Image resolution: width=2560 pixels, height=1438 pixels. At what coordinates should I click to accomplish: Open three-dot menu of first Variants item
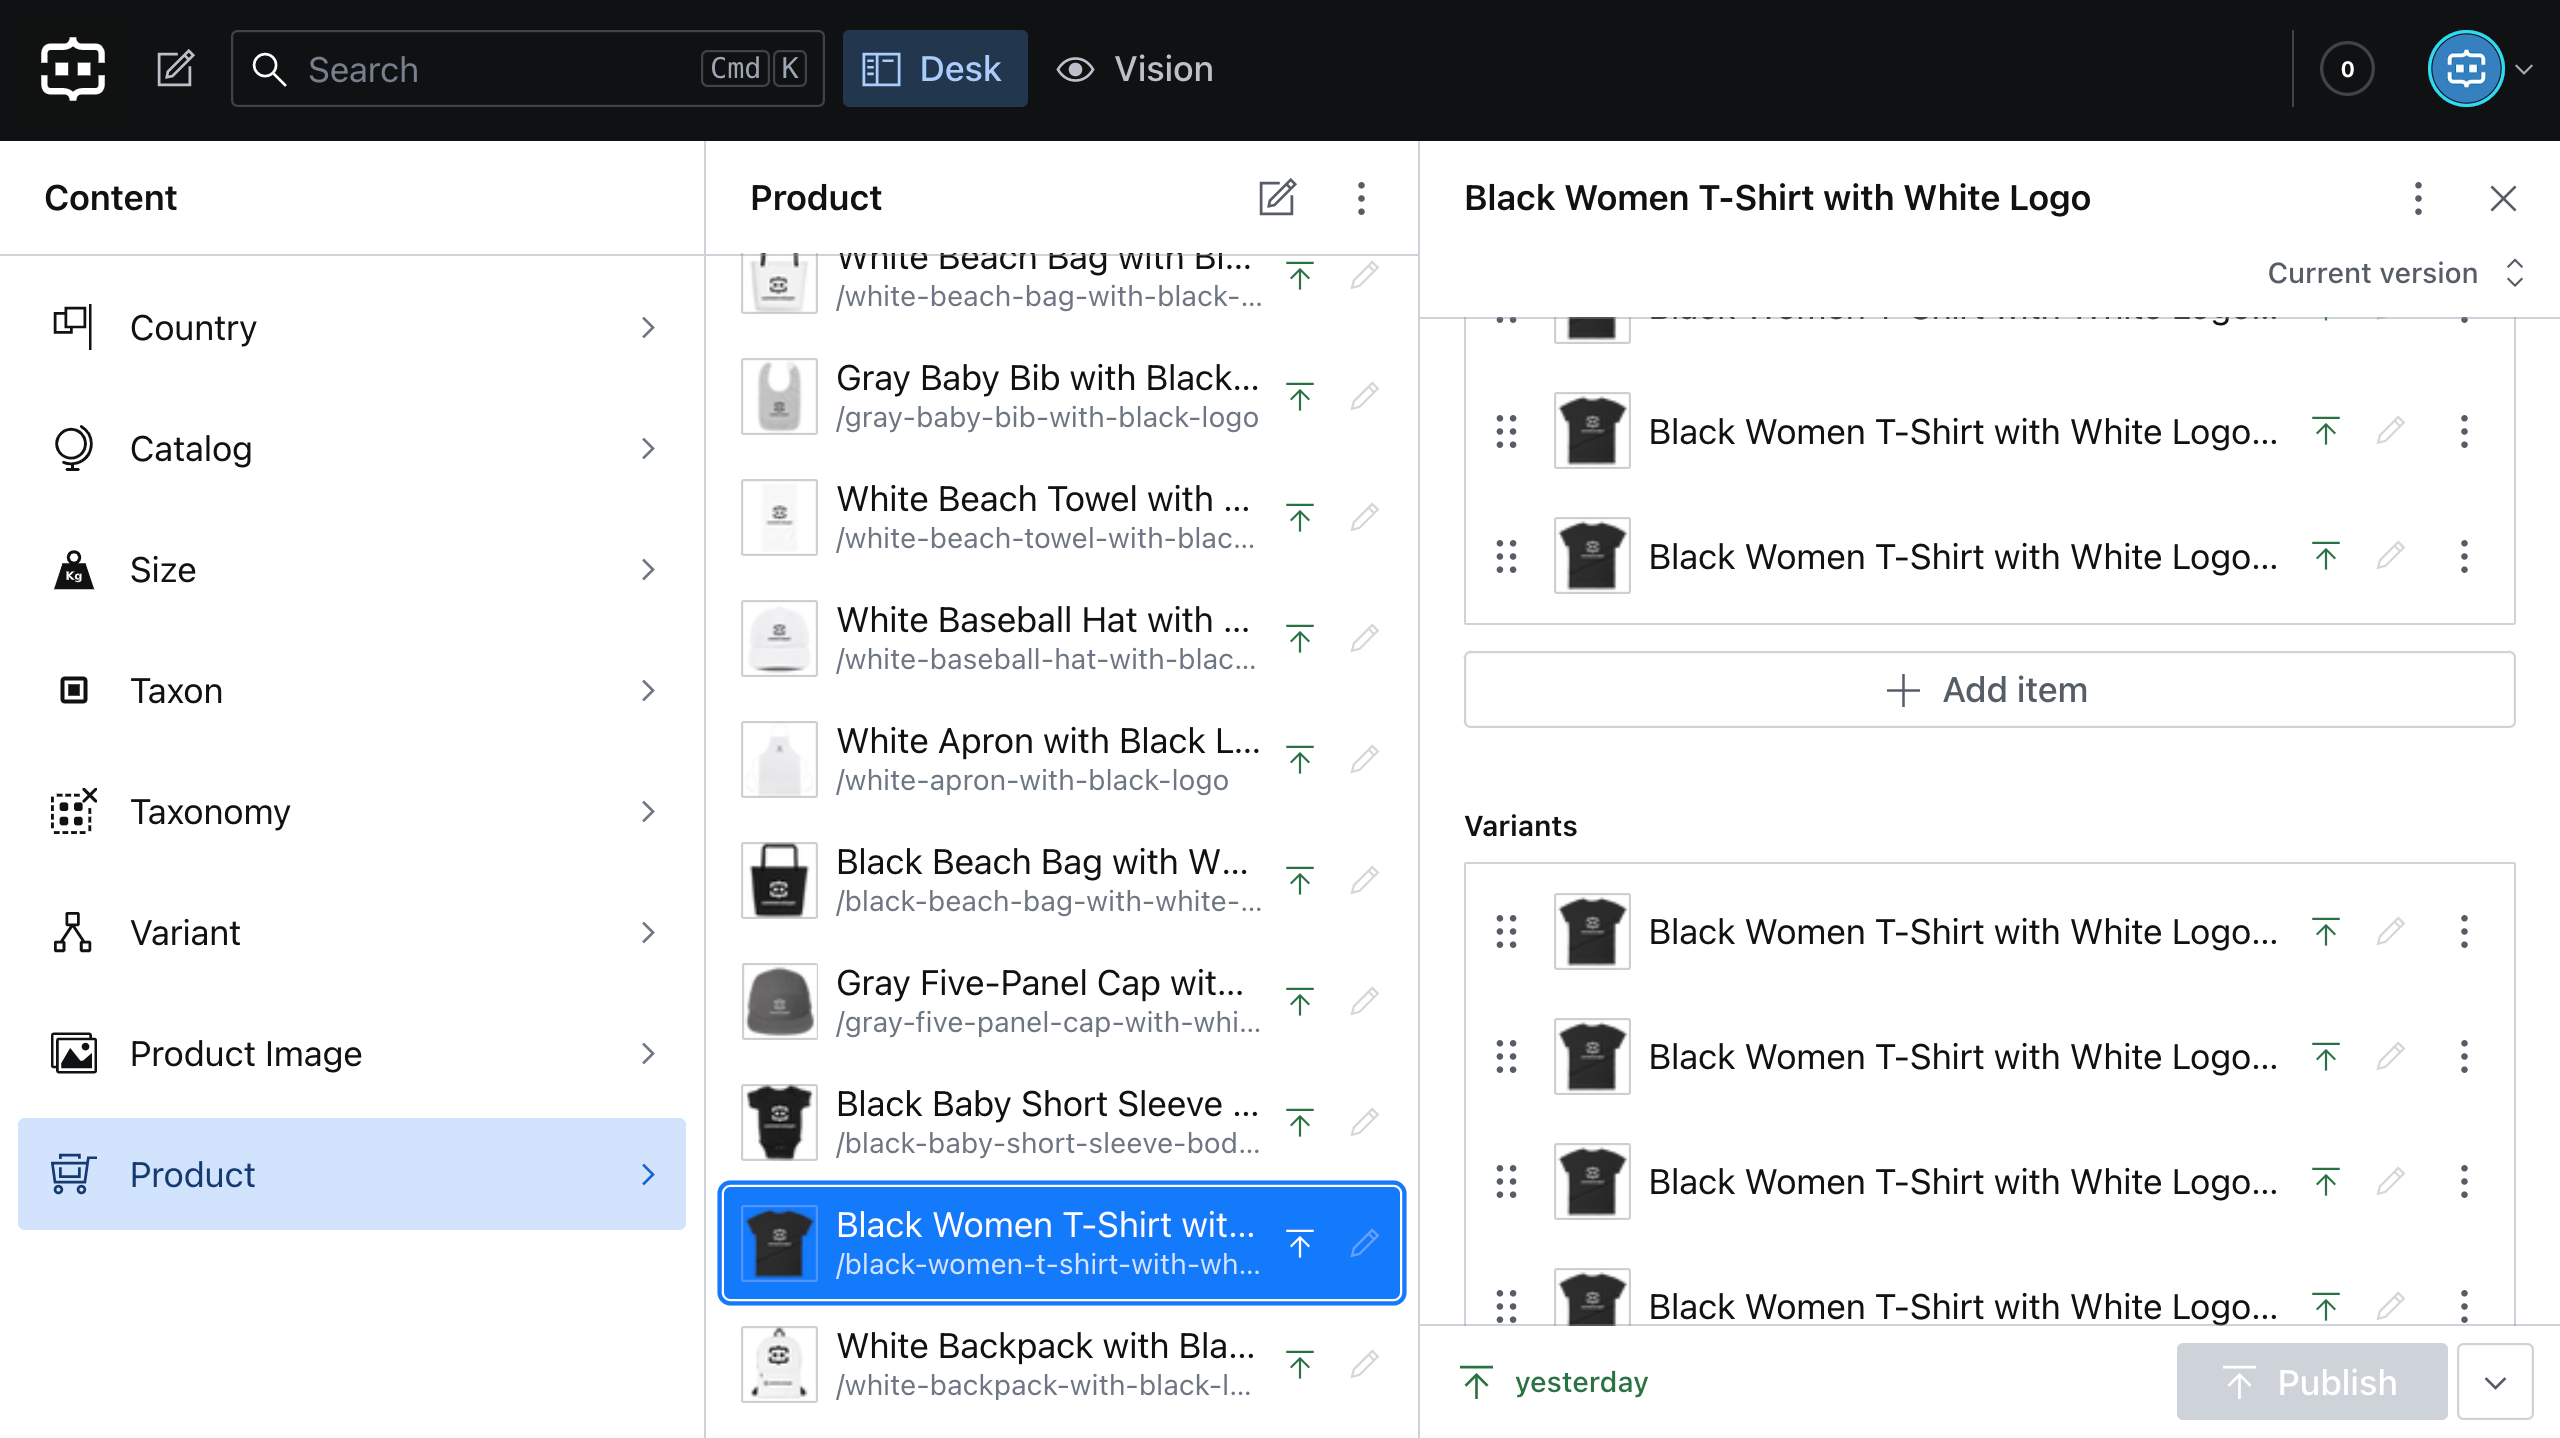[2464, 932]
